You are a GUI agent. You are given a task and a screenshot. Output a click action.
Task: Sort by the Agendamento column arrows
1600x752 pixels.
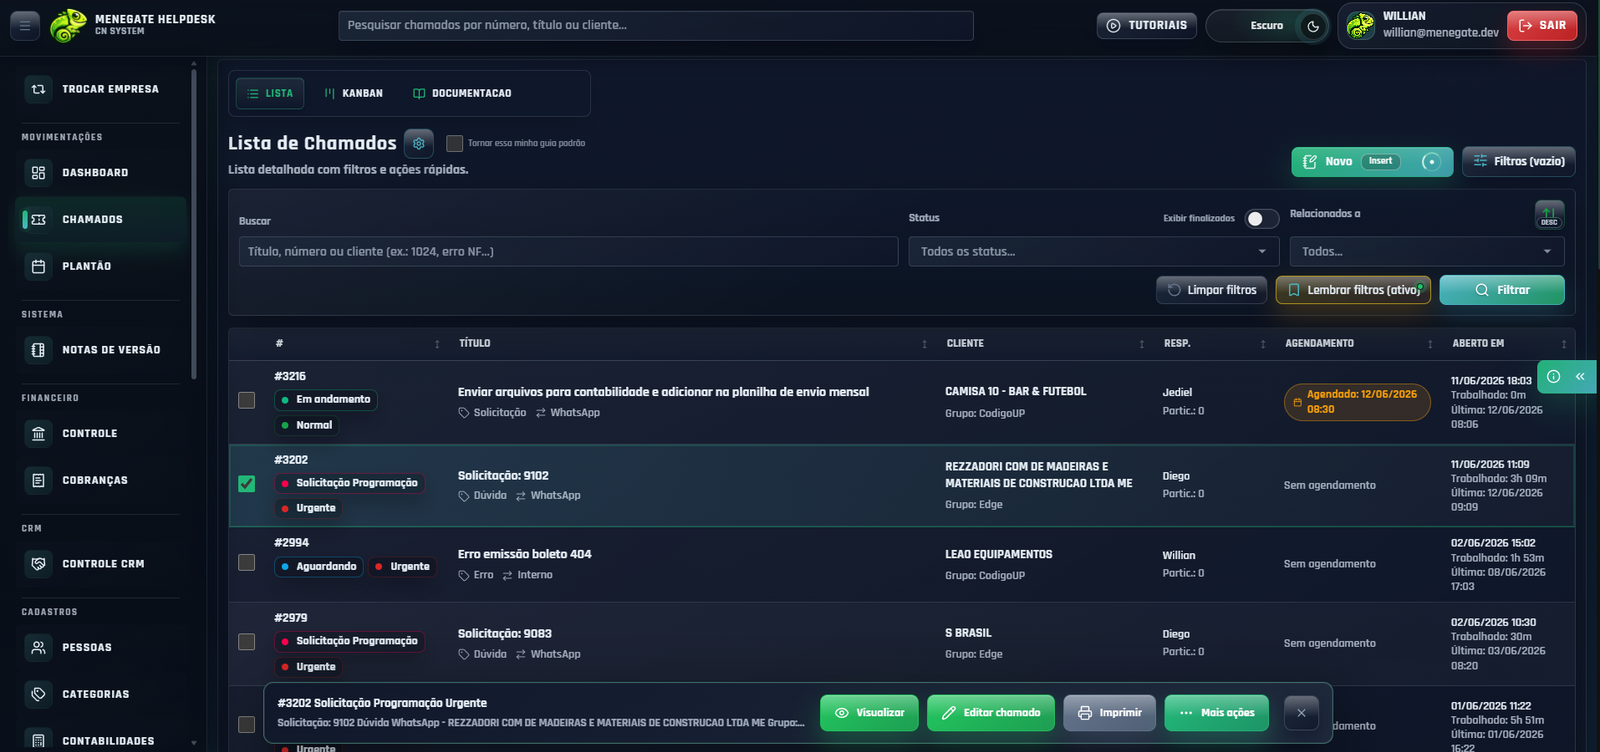(1430, 344)
